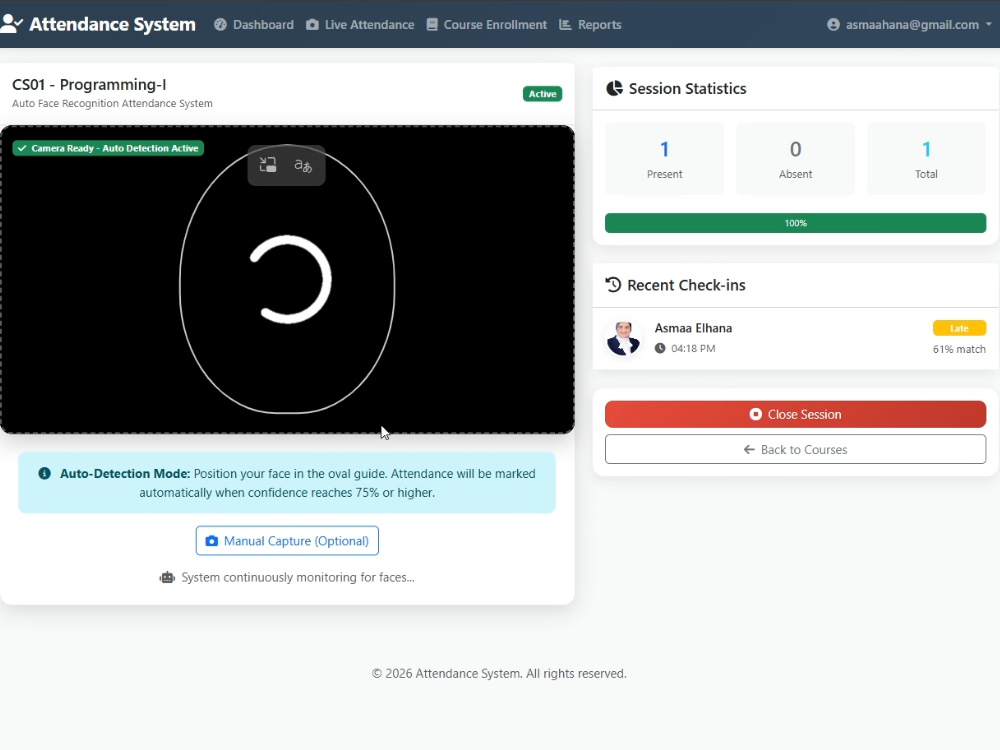Go to the Dashboard page
Viewport: 1000px width, 750px height.
pyautogui.click(x=254, y=24)
